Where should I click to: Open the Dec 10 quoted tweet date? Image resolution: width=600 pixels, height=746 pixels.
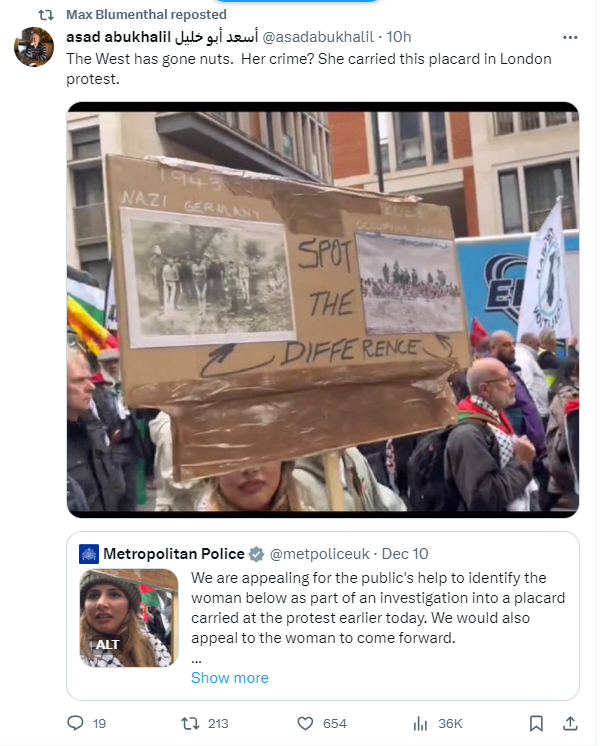point(405,554)
